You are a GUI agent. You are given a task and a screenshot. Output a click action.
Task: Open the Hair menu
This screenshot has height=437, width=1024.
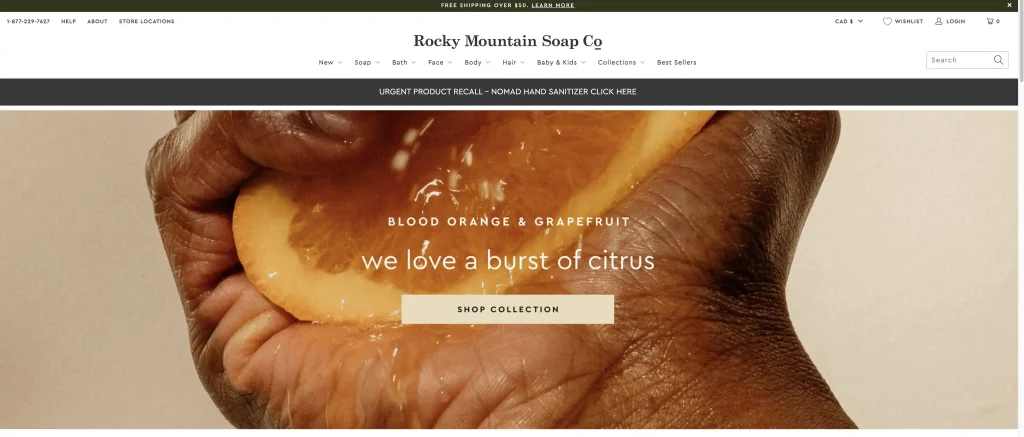pos(513,63)
